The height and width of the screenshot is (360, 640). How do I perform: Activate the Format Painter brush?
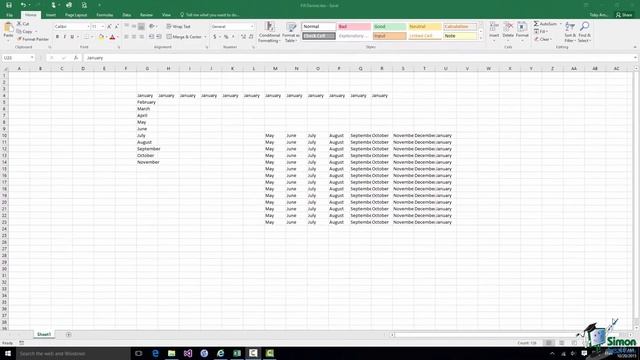33,39
